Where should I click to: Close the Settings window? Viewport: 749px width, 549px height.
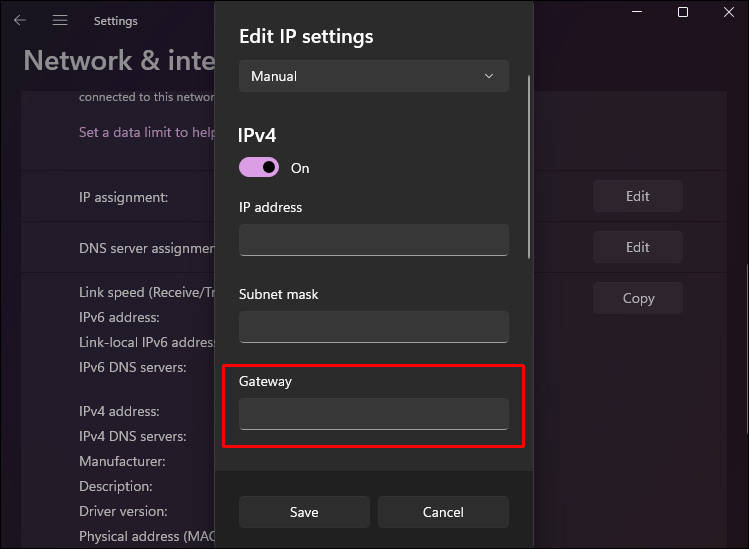(729, 12)
